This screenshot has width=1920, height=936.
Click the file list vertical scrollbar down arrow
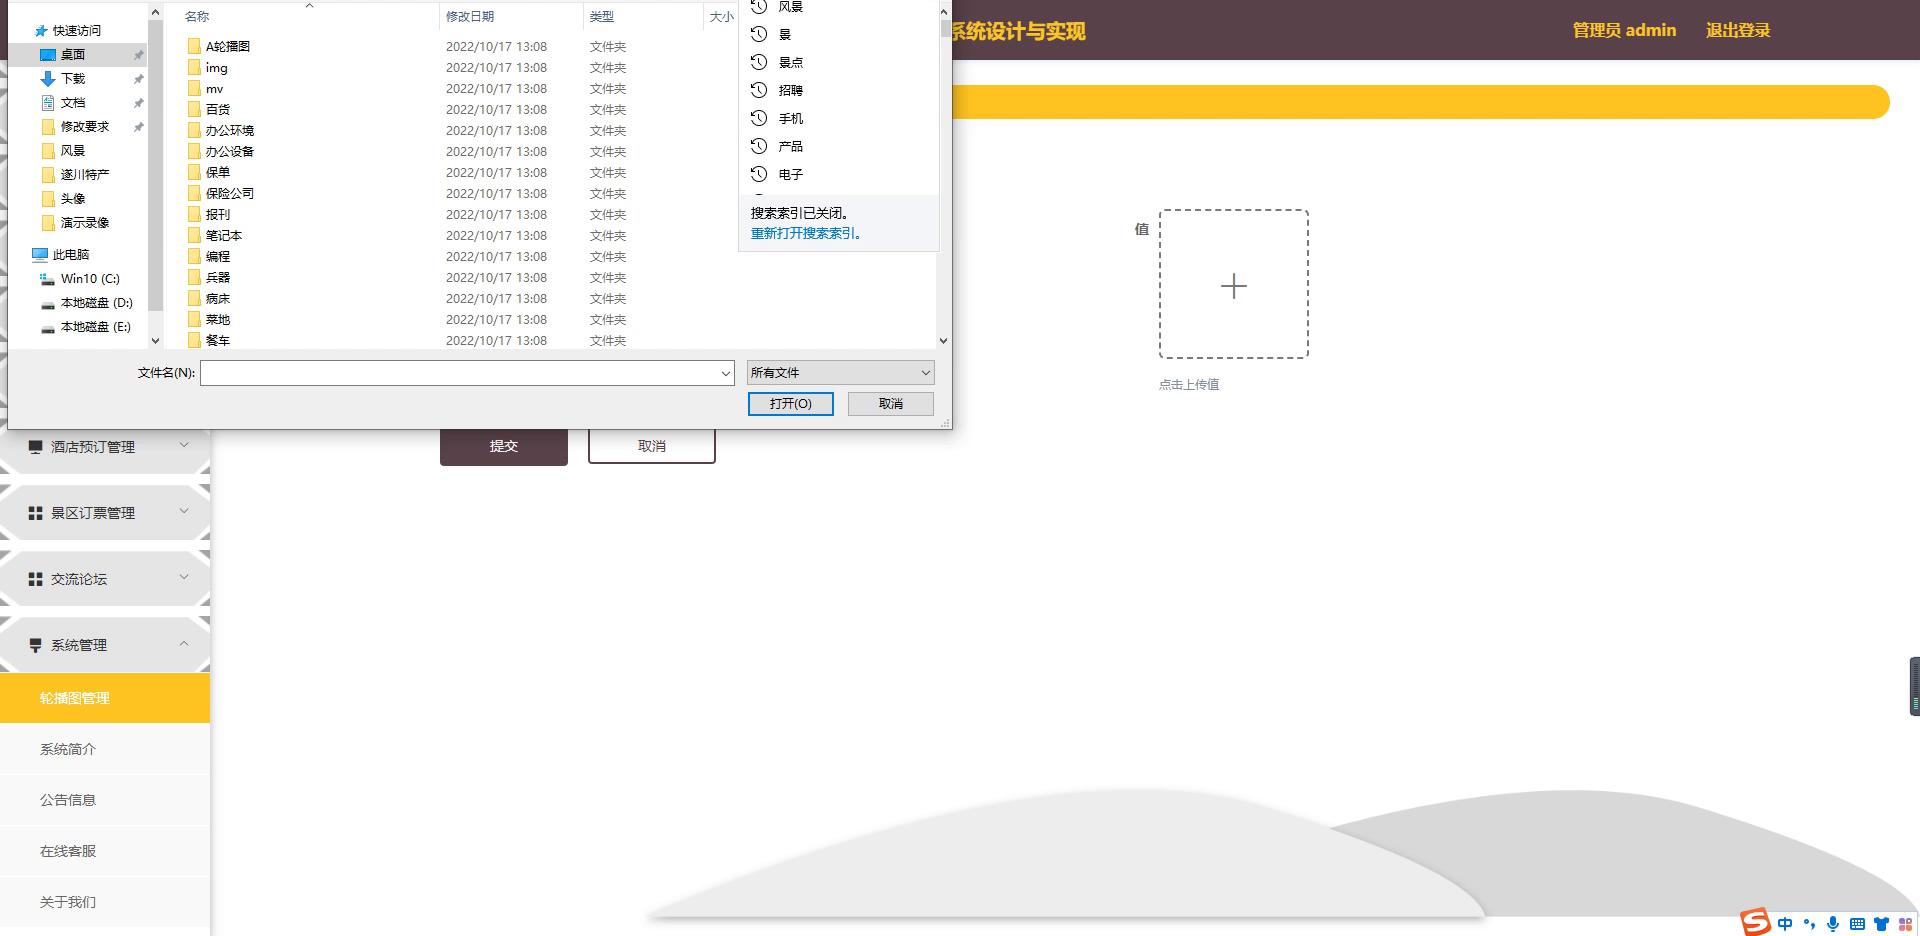[943, 341]
